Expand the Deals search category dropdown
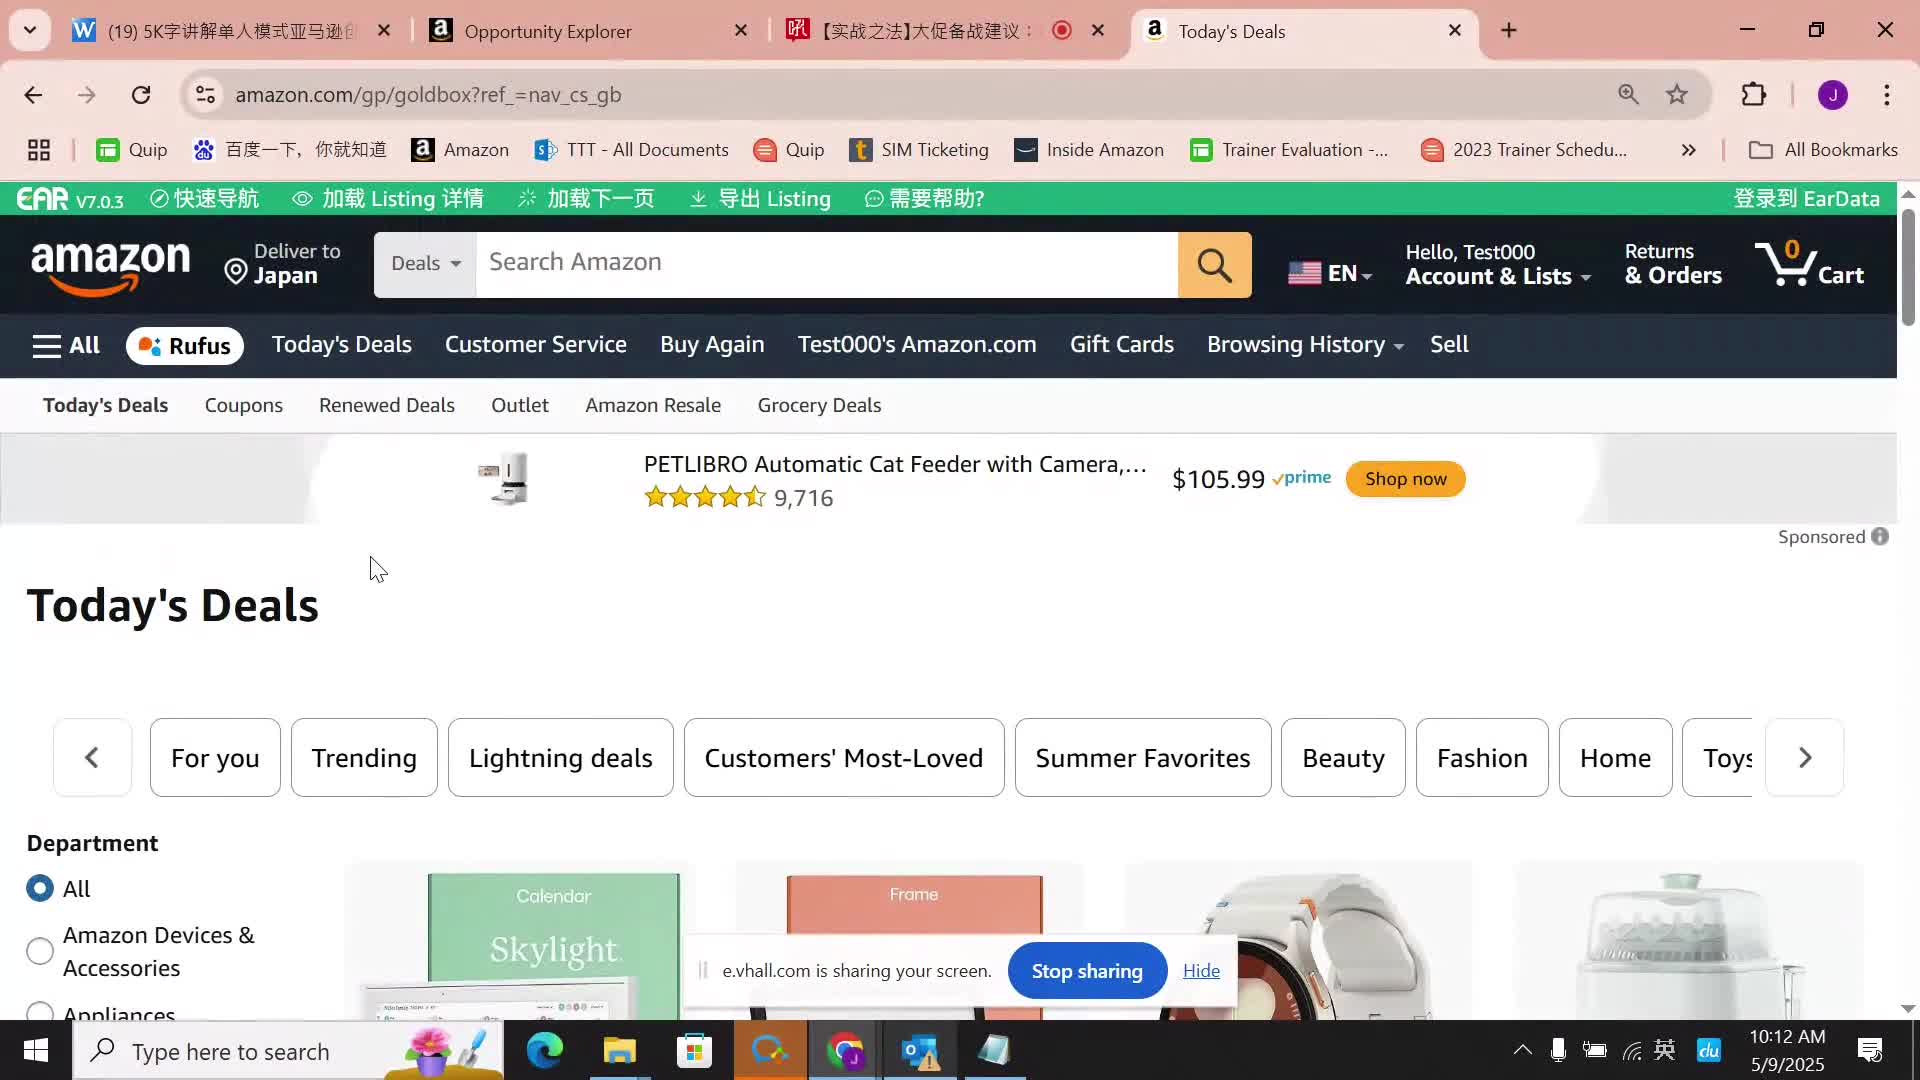 tap(426, 265)
